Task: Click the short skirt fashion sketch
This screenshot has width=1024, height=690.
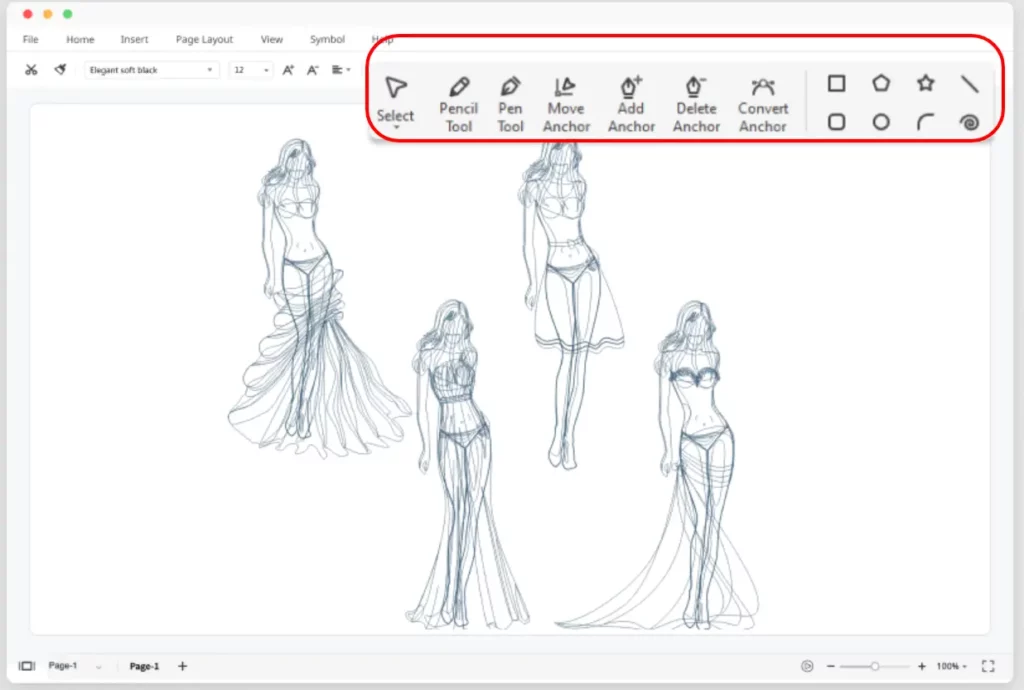Action: tap(569, 304)
